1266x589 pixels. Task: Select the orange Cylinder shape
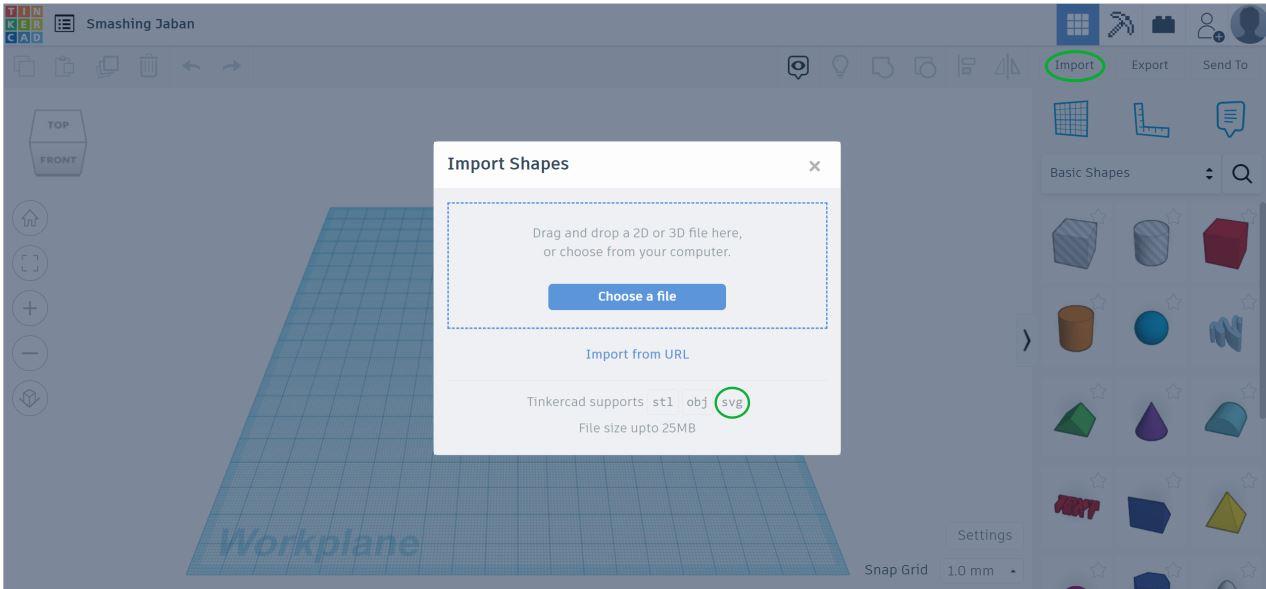tap(1075, 327)
